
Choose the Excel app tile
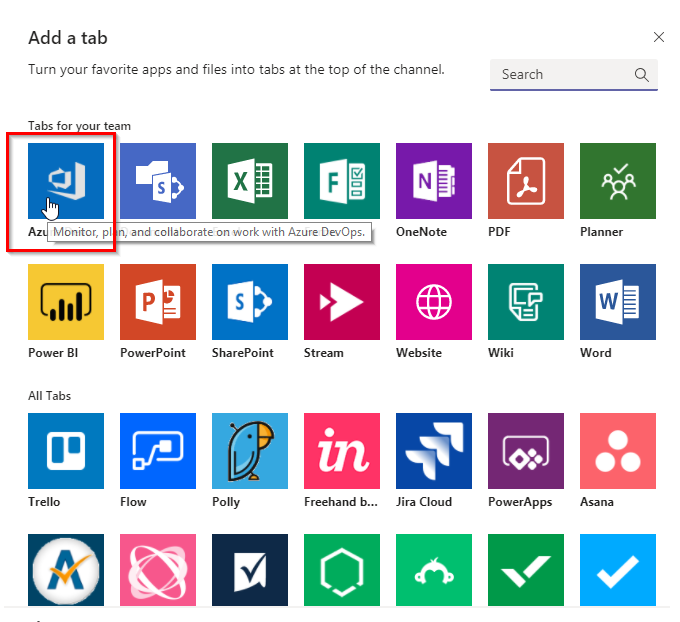tap(250, 181)
